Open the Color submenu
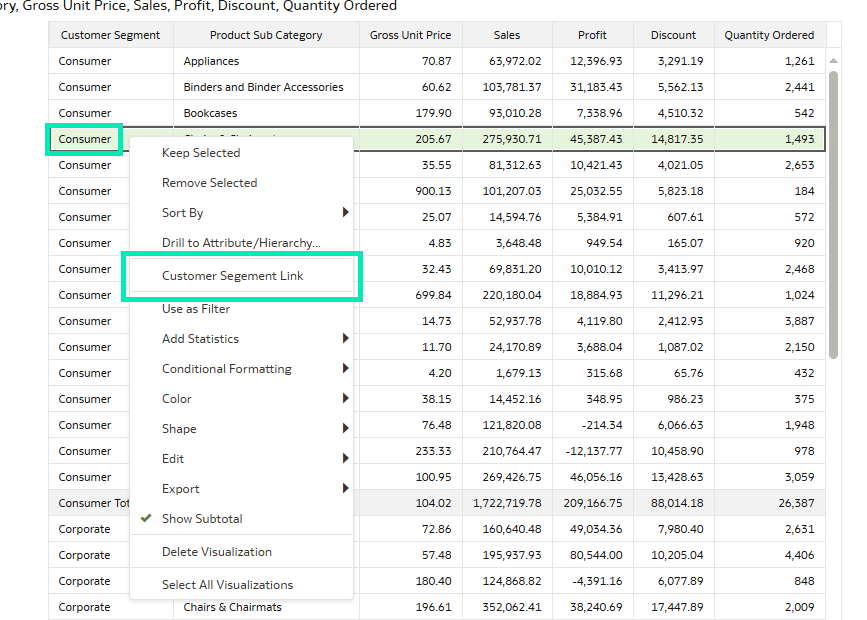Viewport: 867px width, 620px height. 241,399
